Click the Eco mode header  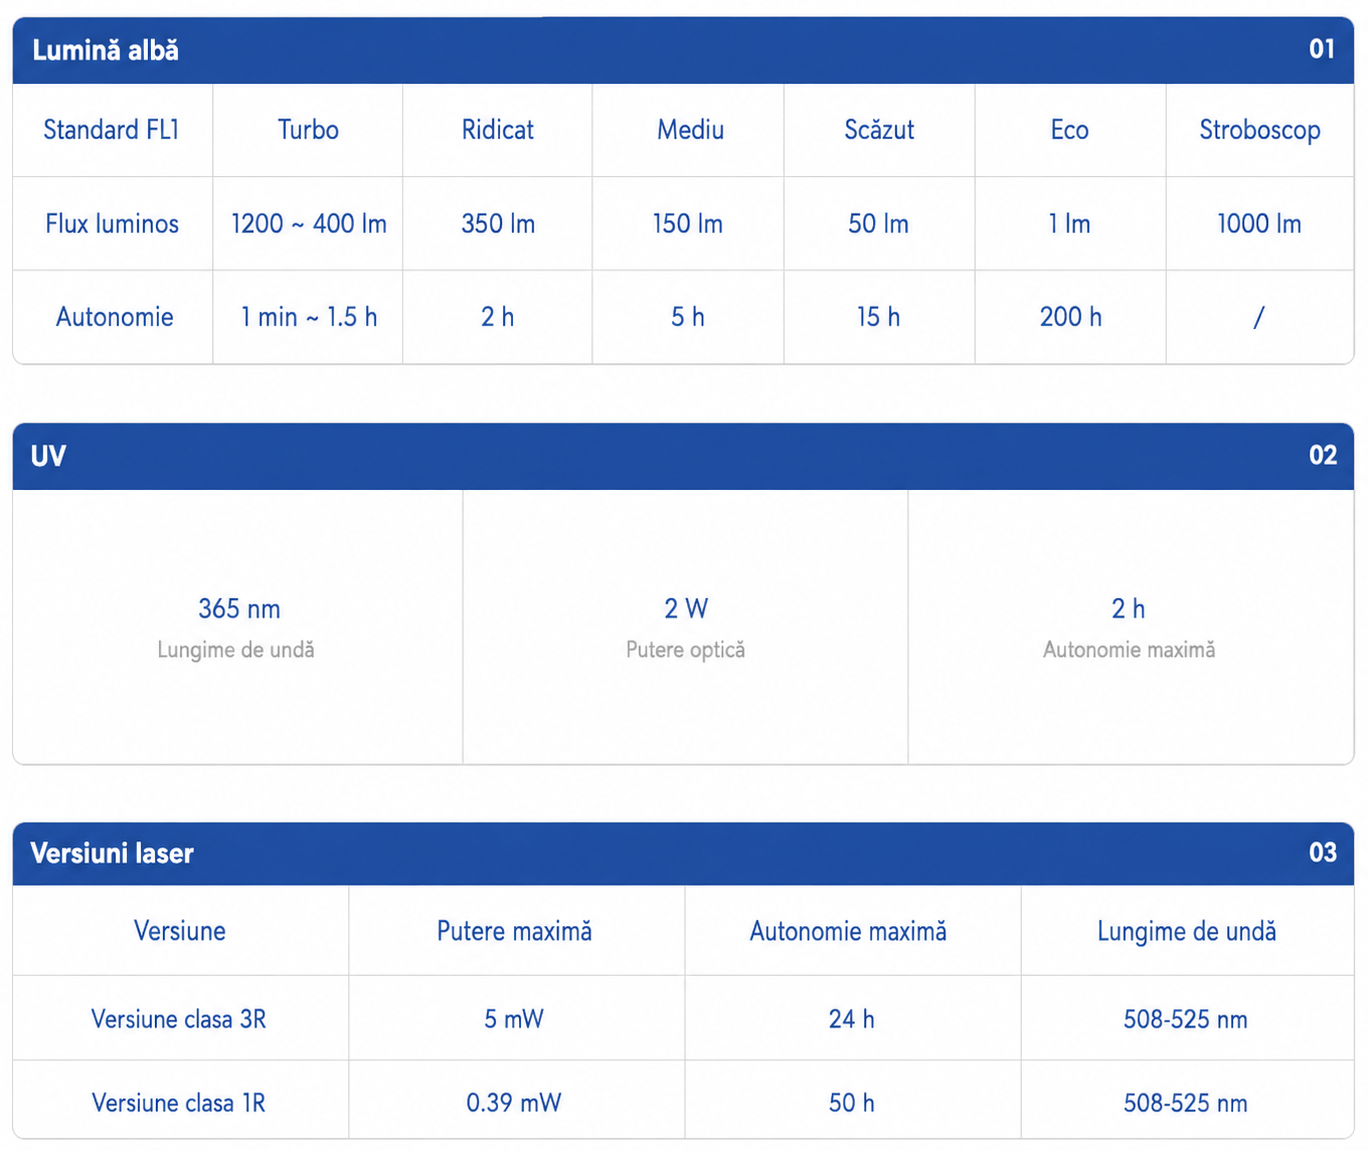(x=1069, y=130)
